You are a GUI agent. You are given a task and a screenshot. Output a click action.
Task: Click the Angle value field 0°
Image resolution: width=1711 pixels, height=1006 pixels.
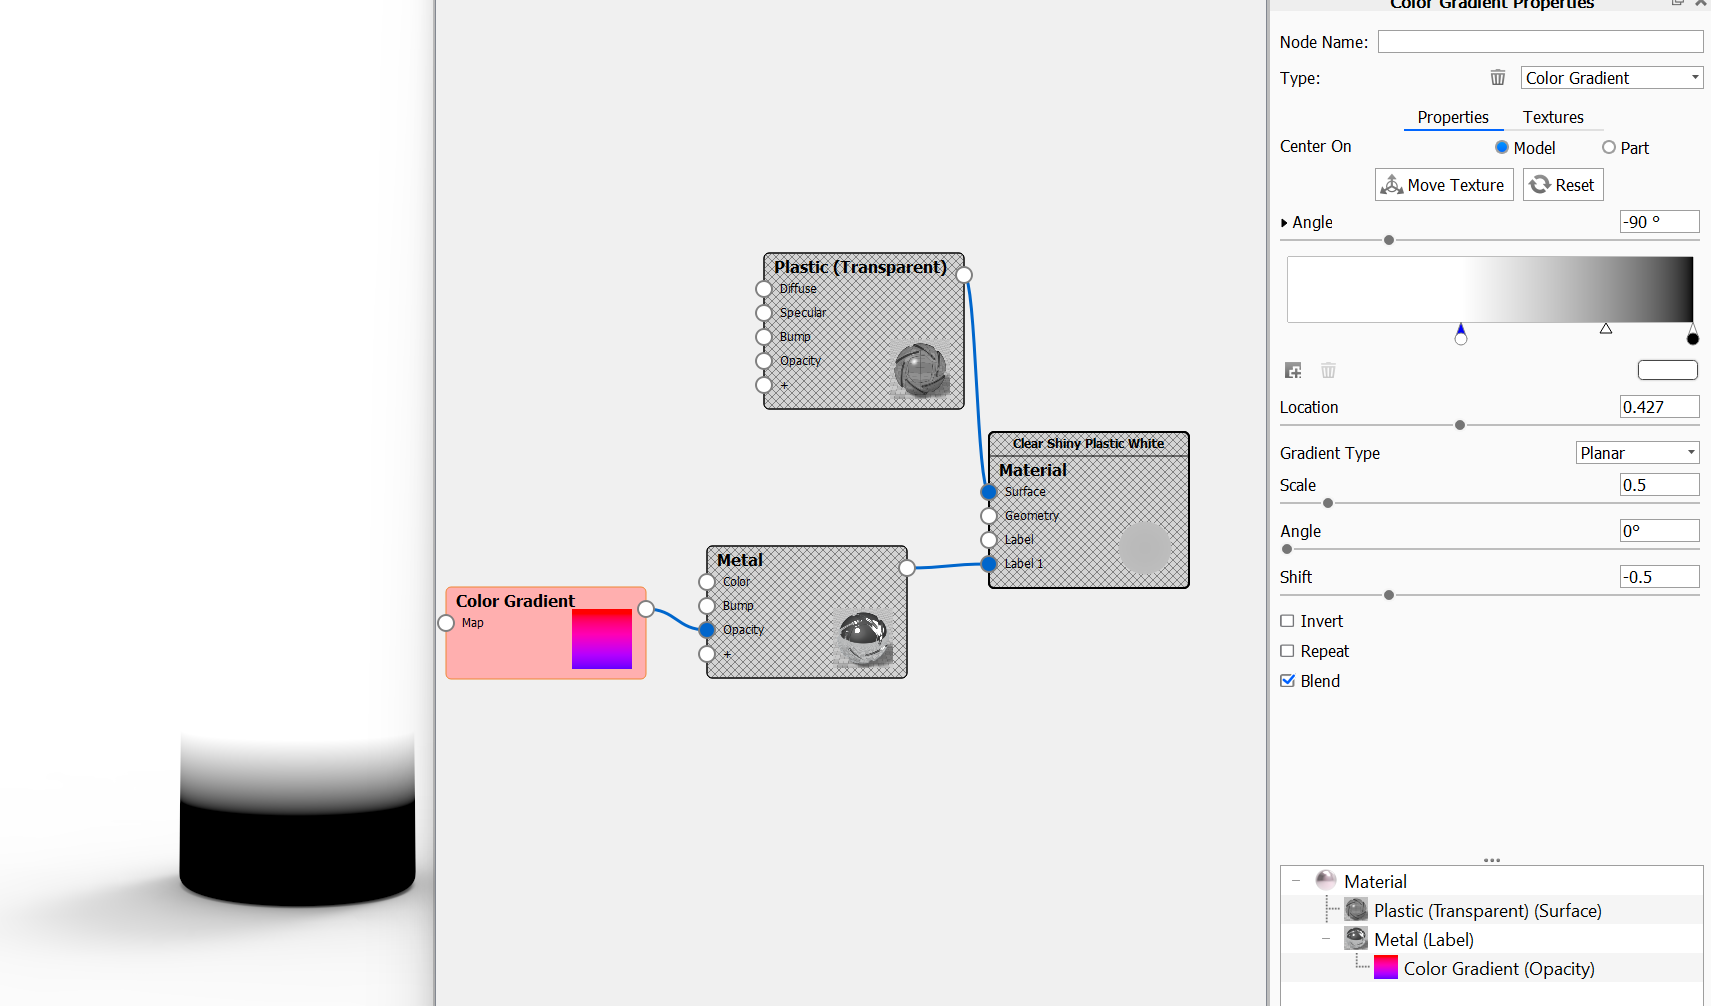pyautogui.click(x=1659, y=530)
